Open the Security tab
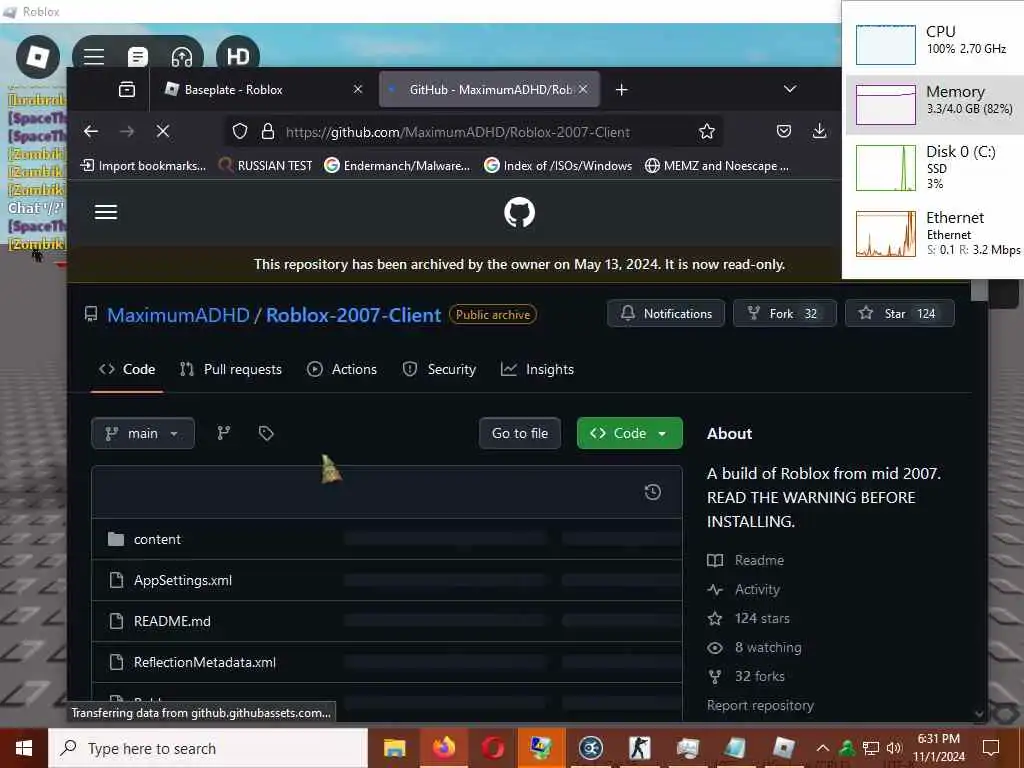 [439, 370]
